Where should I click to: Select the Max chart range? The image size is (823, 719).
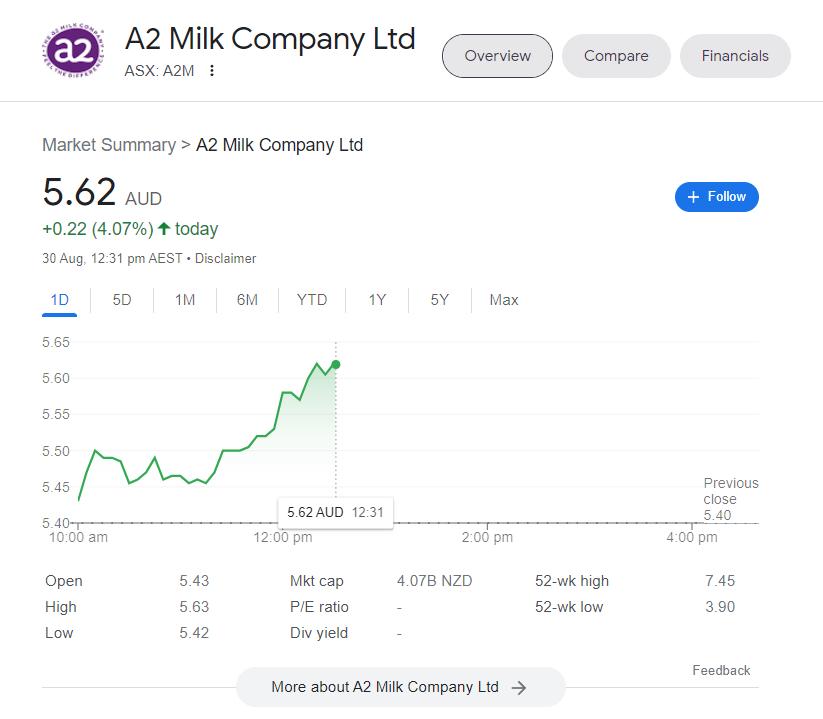pos(504,300)
